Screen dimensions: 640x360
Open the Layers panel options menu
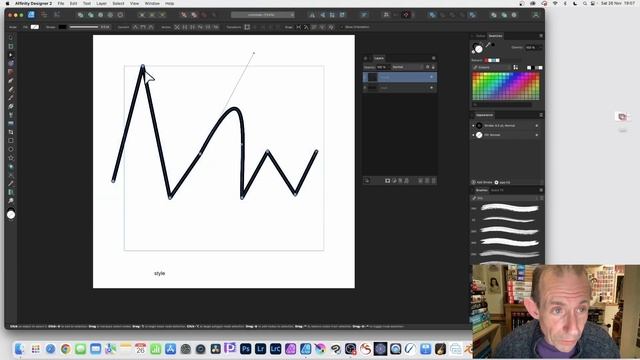click(433, 58)
